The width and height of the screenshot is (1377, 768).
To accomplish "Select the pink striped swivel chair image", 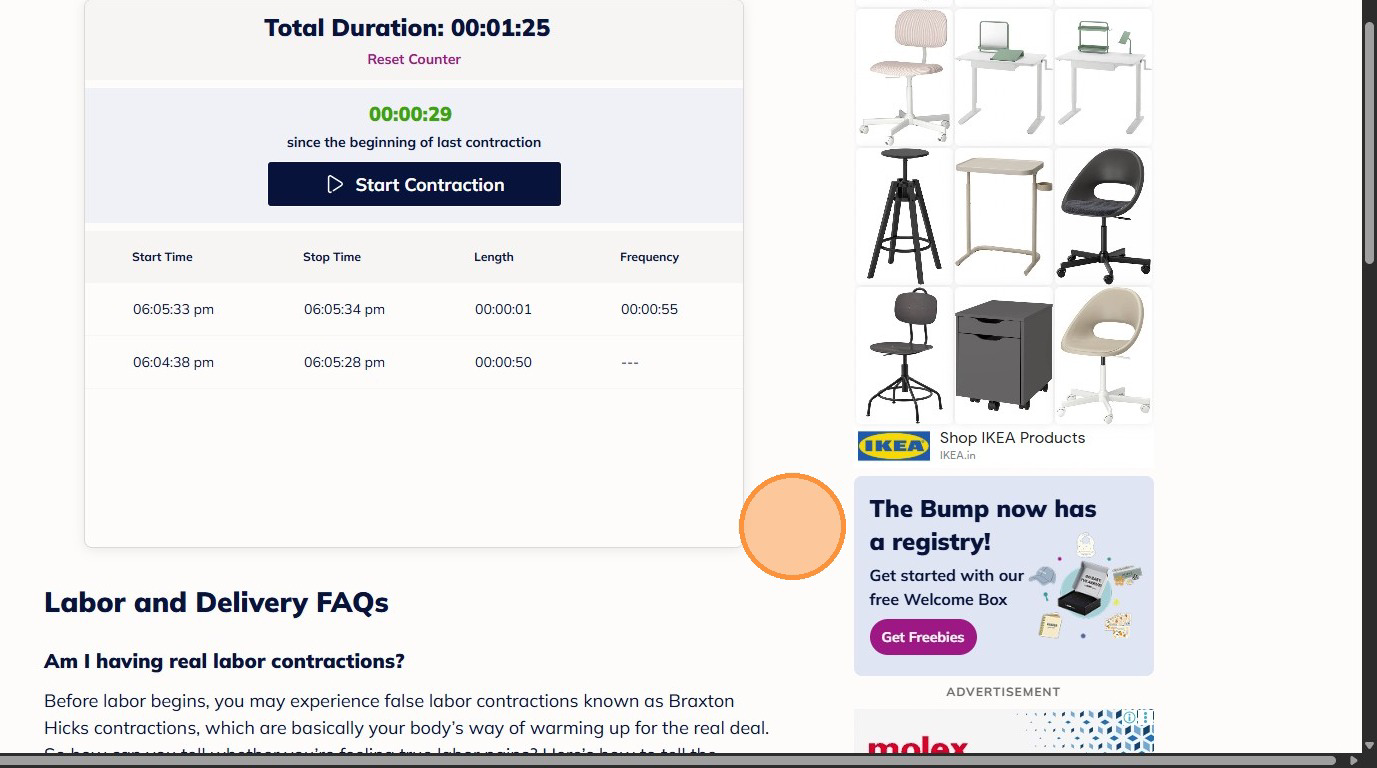I will (904, 77).
